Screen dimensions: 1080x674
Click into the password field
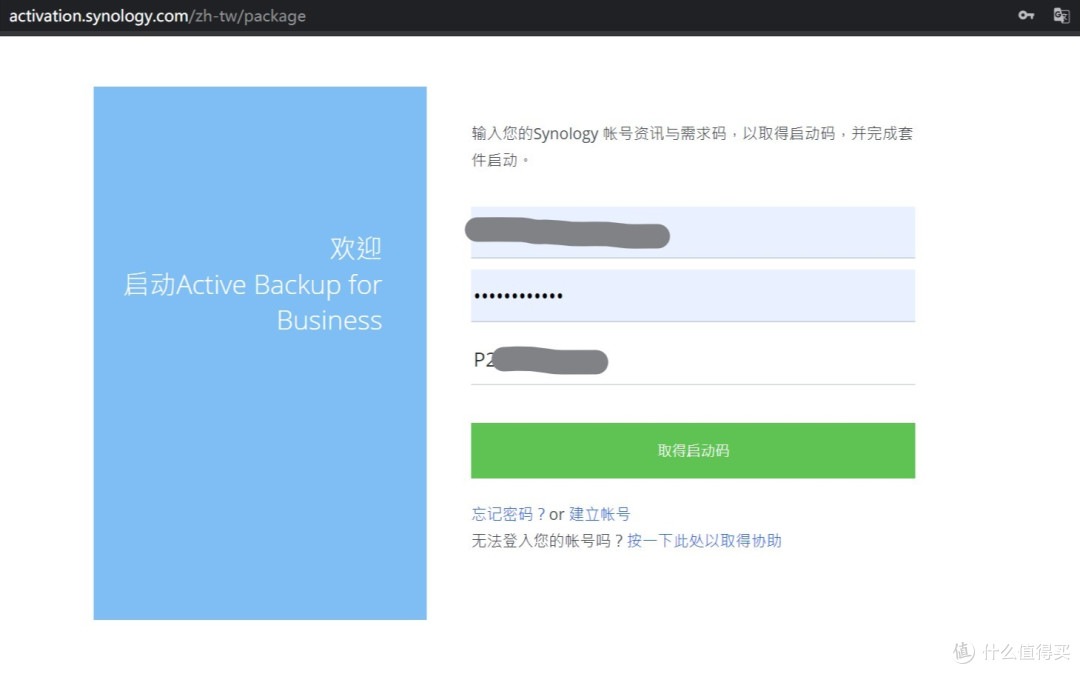pyautogui.click(x=692, y=295)
